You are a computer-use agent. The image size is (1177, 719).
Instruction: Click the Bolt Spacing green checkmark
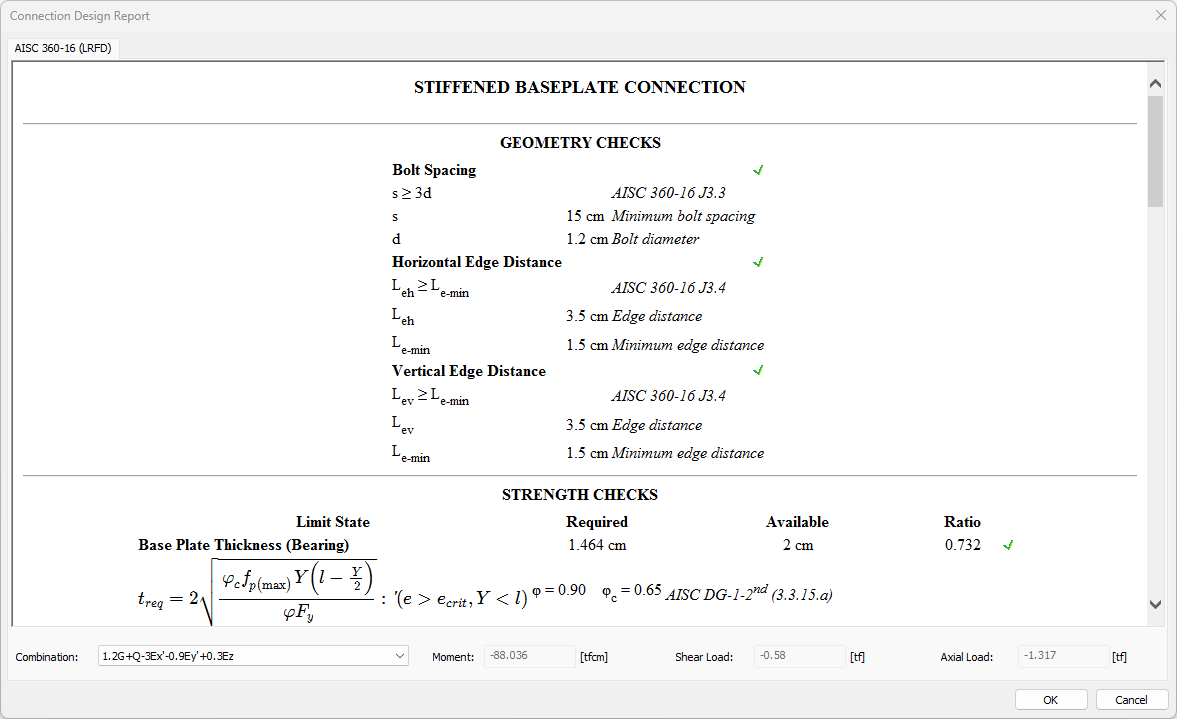pos(758,170)
